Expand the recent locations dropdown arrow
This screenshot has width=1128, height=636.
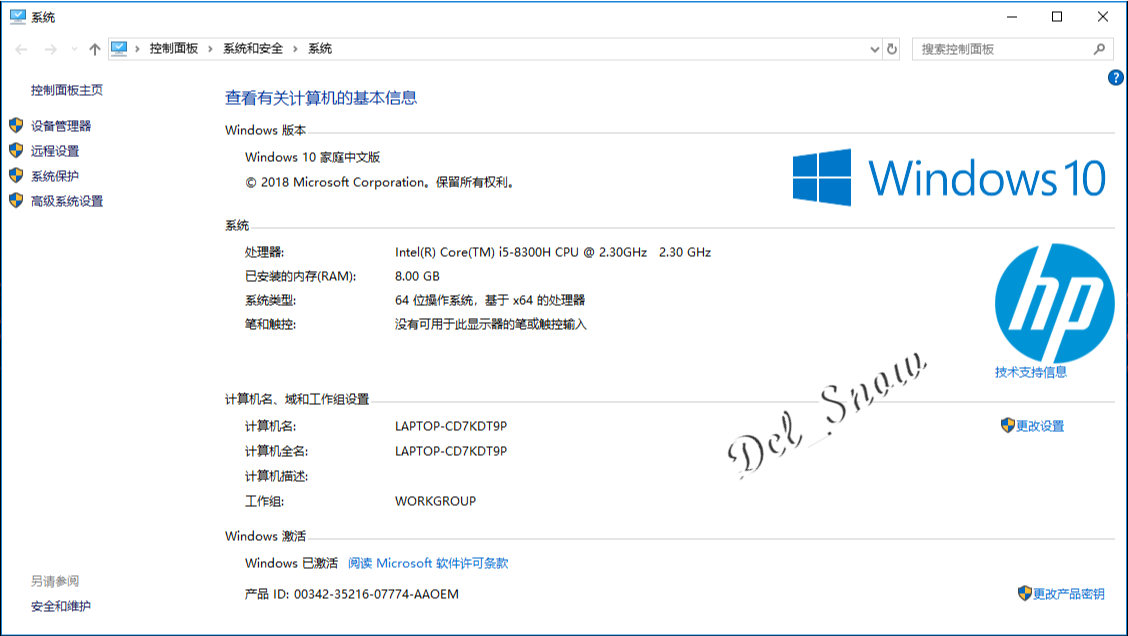tap(74, 49)
